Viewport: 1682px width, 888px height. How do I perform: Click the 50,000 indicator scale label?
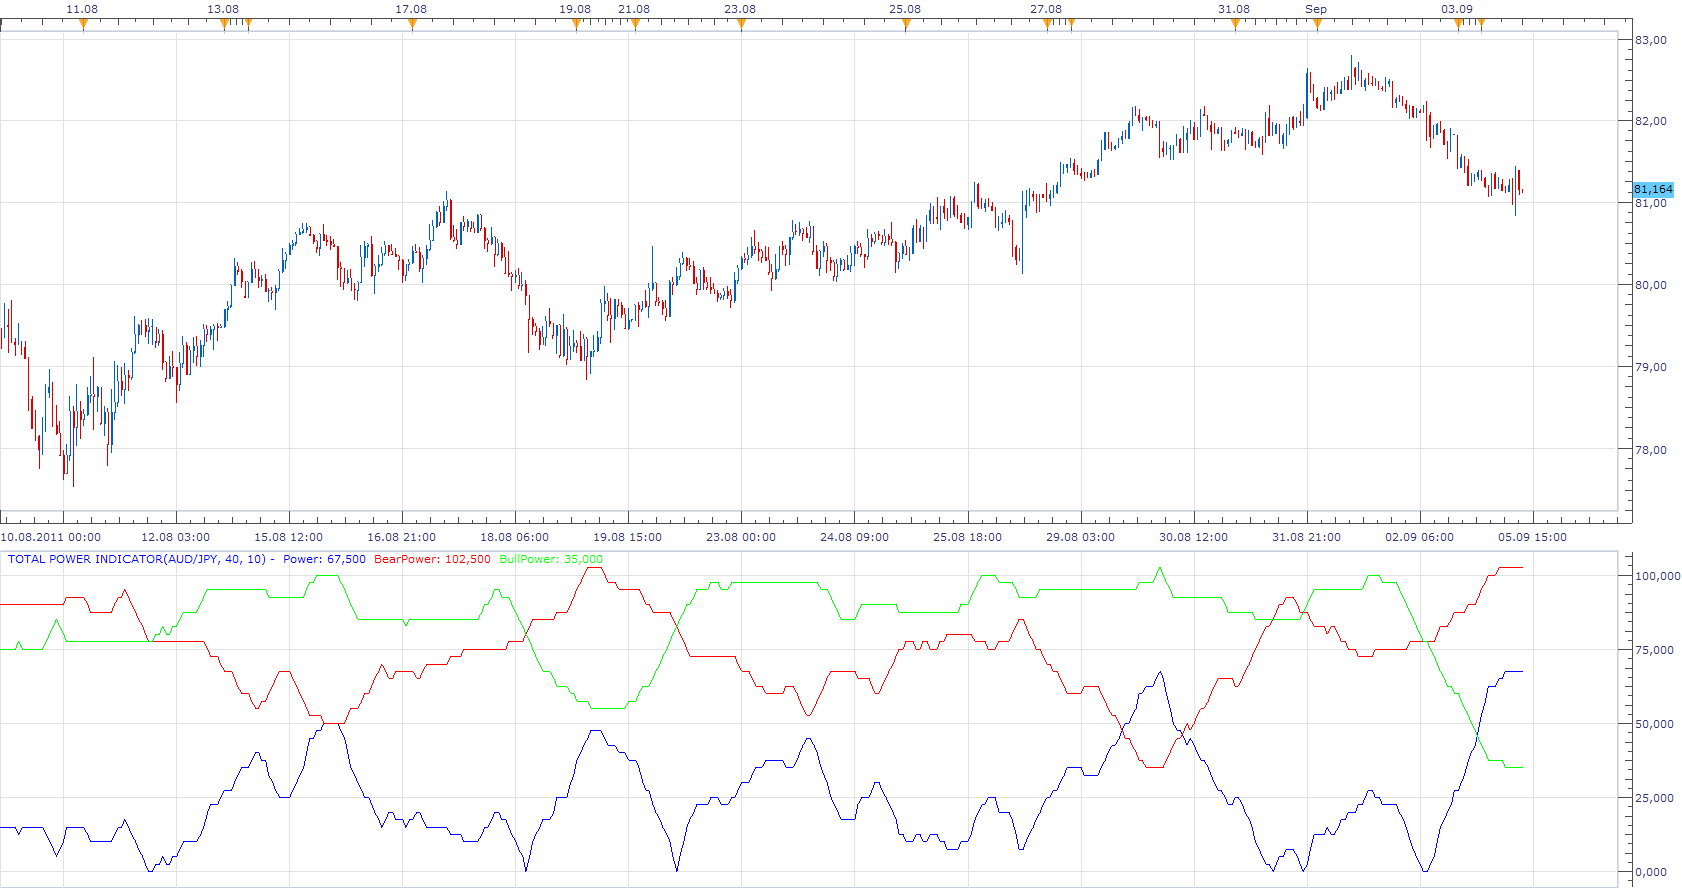pyautogui.click(x=1654, y=724)
